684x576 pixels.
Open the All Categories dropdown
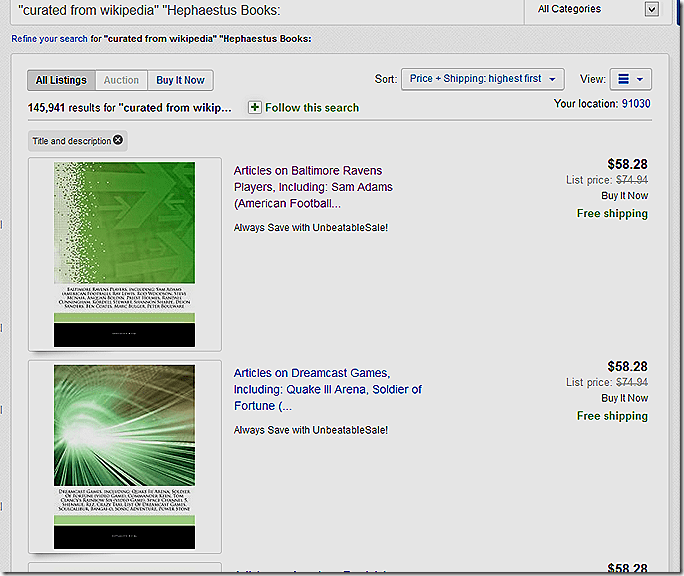pyautogui.click(x=597, y=9)
